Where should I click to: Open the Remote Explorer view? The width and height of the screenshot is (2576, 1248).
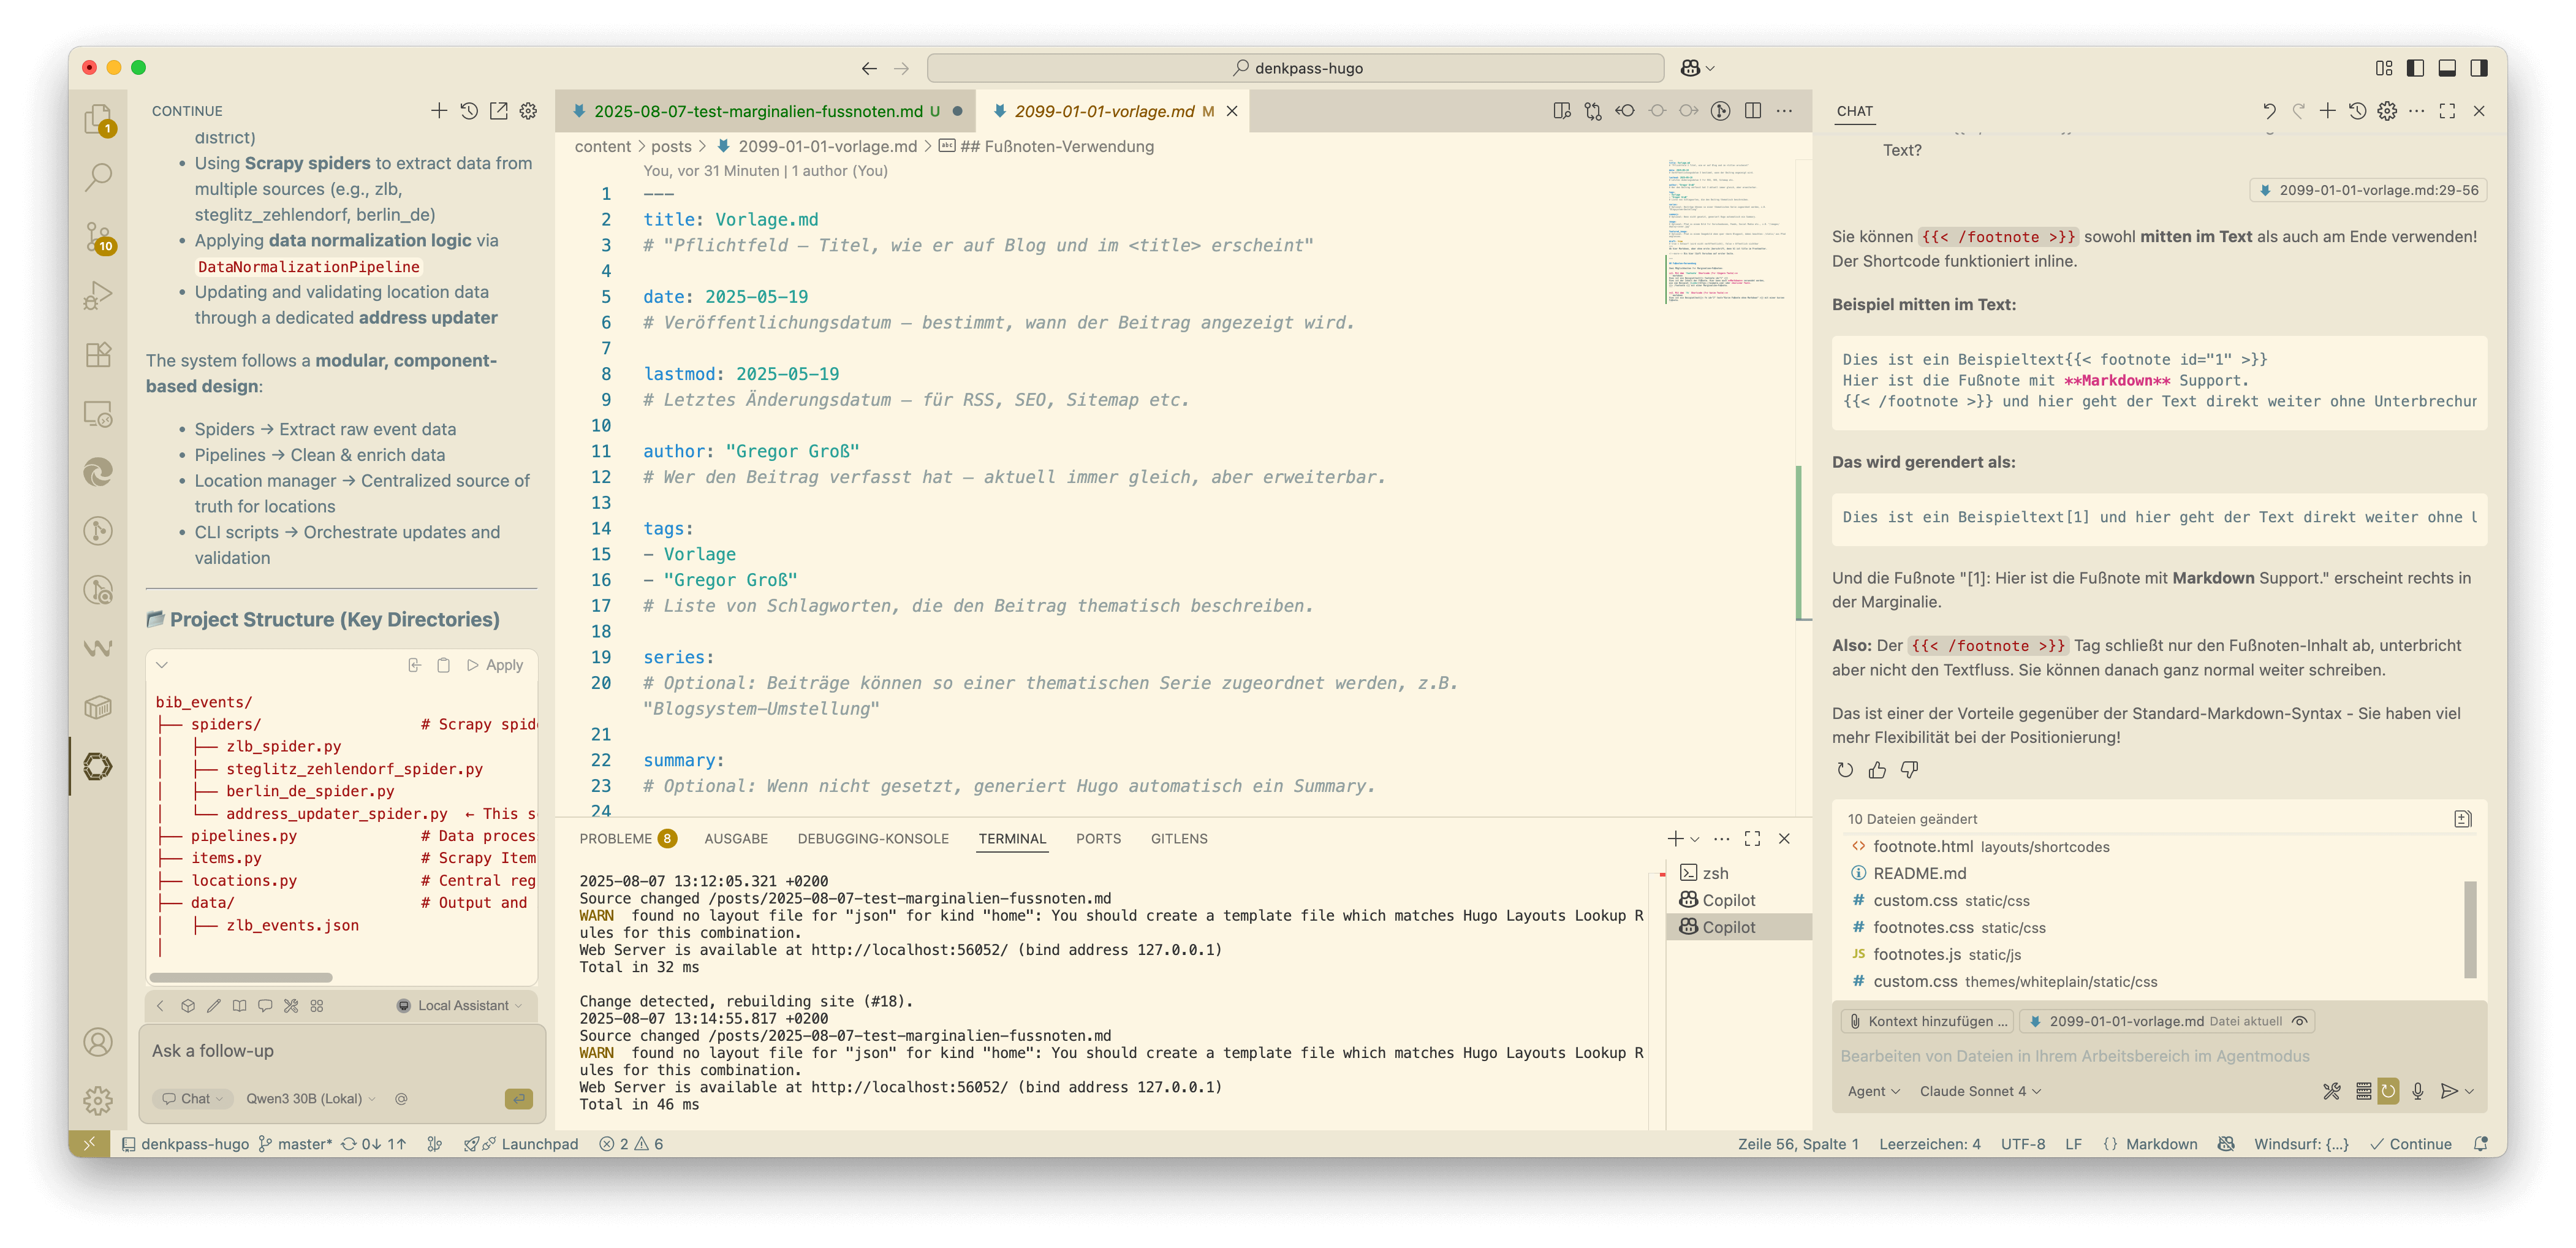98,414
